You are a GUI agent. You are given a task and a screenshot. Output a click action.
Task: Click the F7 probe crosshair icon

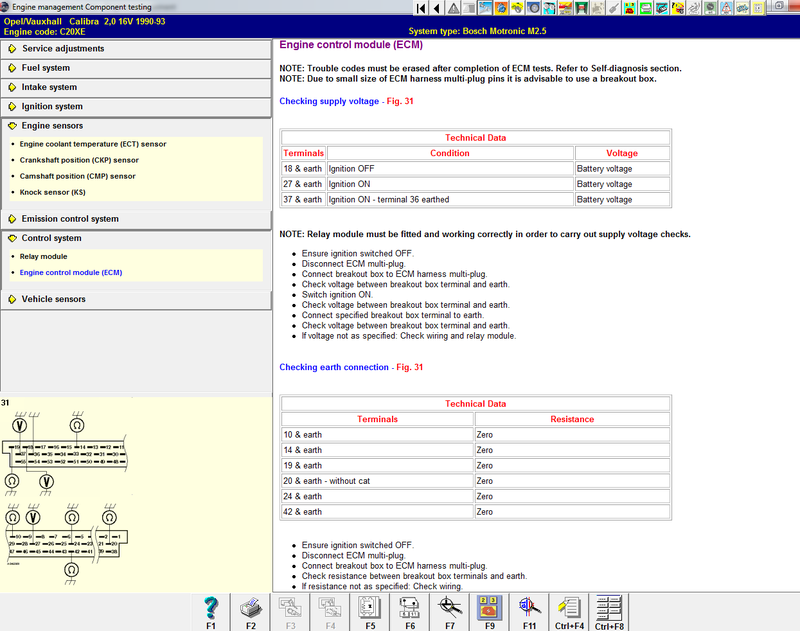pos(449,612)
